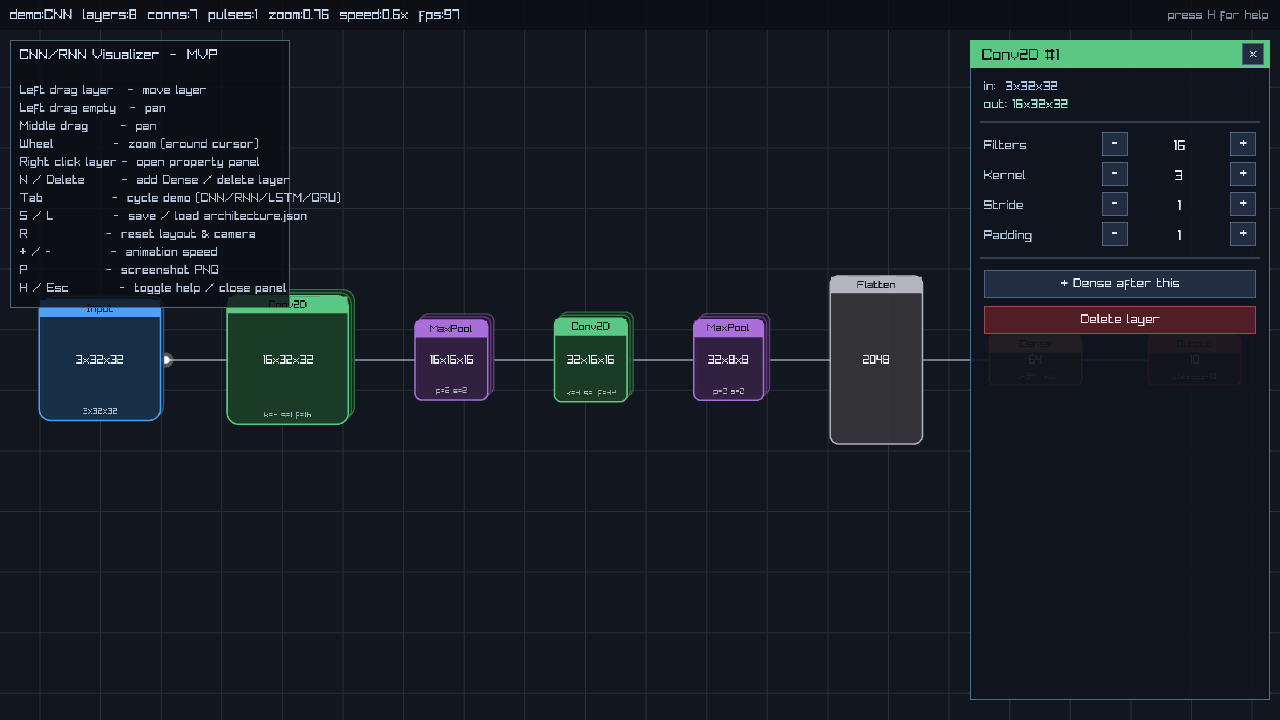The image size is (1280, 720).
Task: Select the Conv2D 32x16x16 layer node
Action: coord(591,360)
